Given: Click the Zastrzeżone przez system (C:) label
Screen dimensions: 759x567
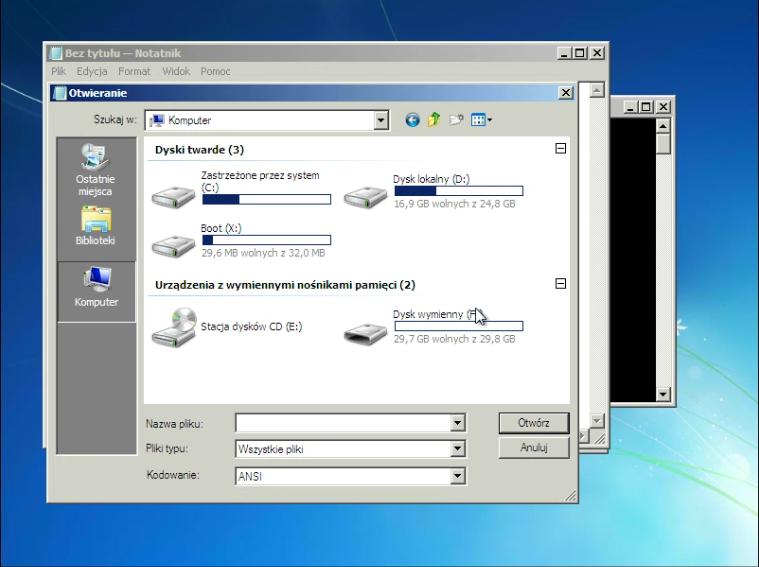Looking at the screenshot, I should [x=260, y=181].
